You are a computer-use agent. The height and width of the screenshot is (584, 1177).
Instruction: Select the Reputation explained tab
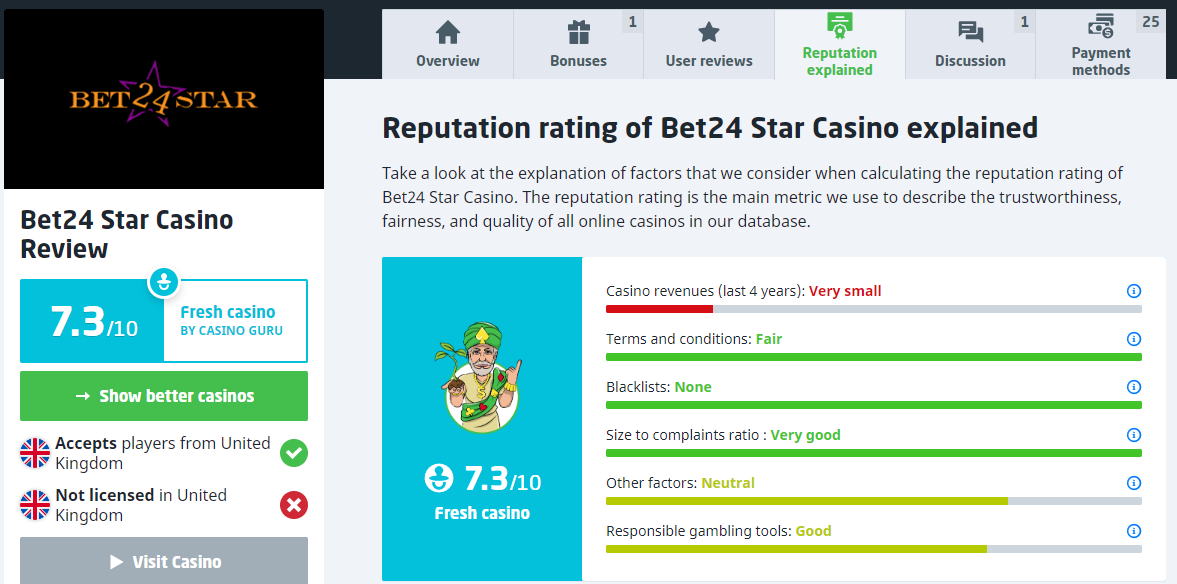[840, 45]
